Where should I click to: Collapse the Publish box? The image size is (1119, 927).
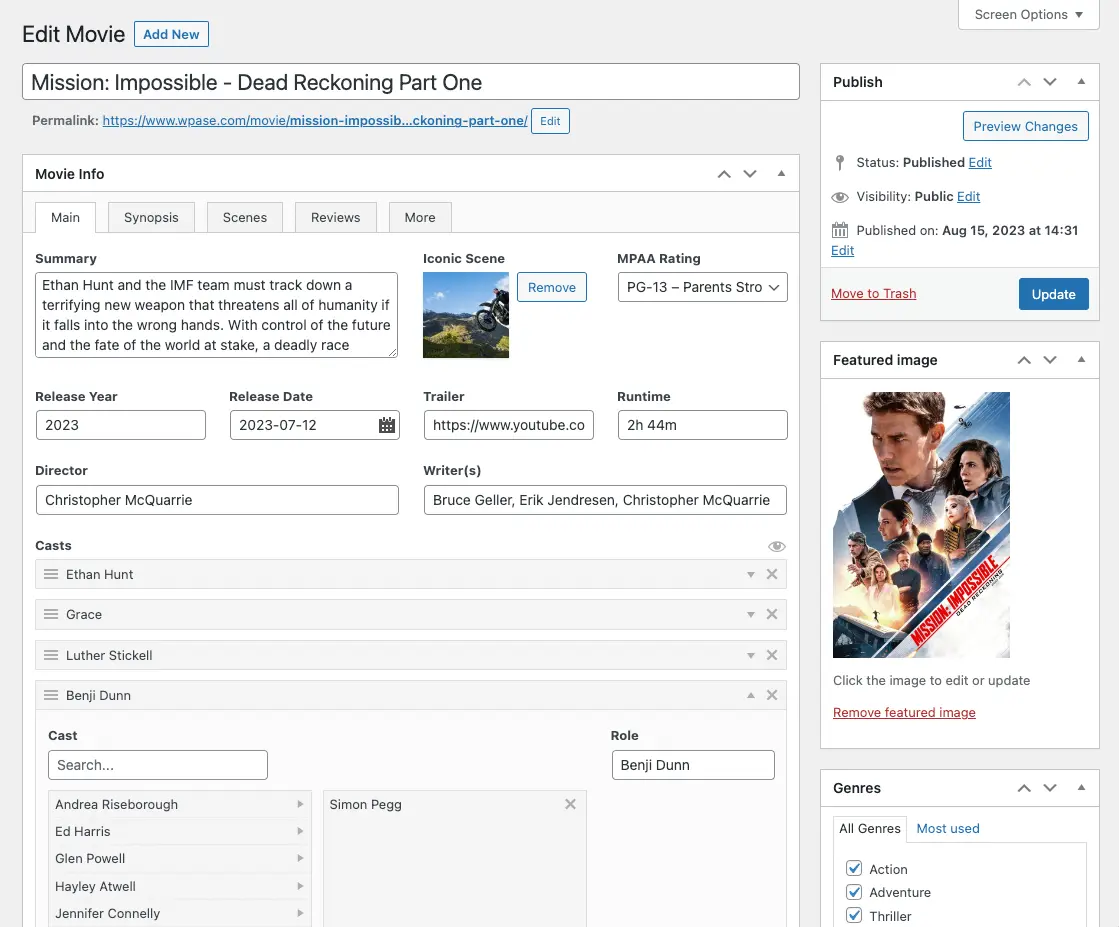[1081, 81]
